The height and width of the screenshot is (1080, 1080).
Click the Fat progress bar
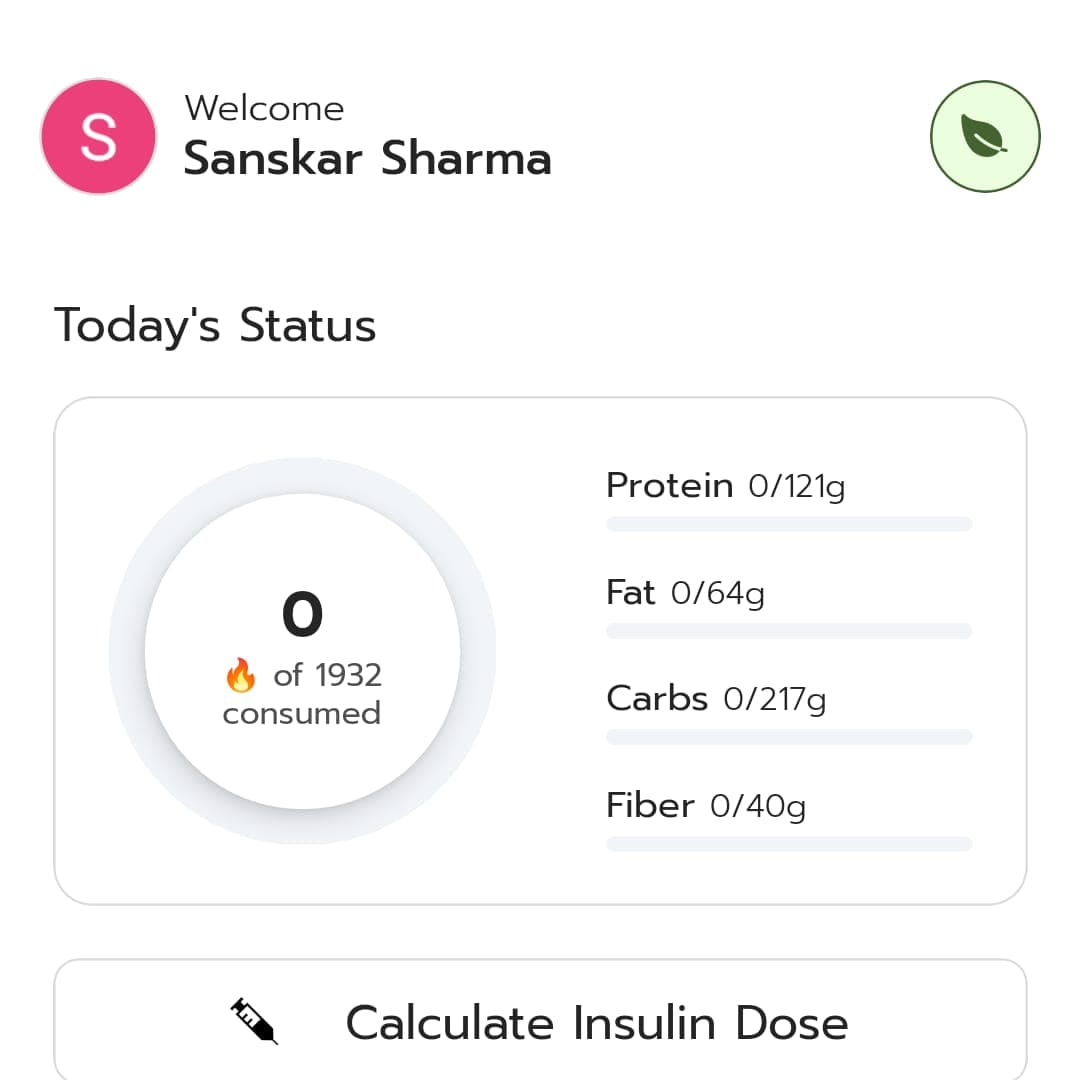789,631
